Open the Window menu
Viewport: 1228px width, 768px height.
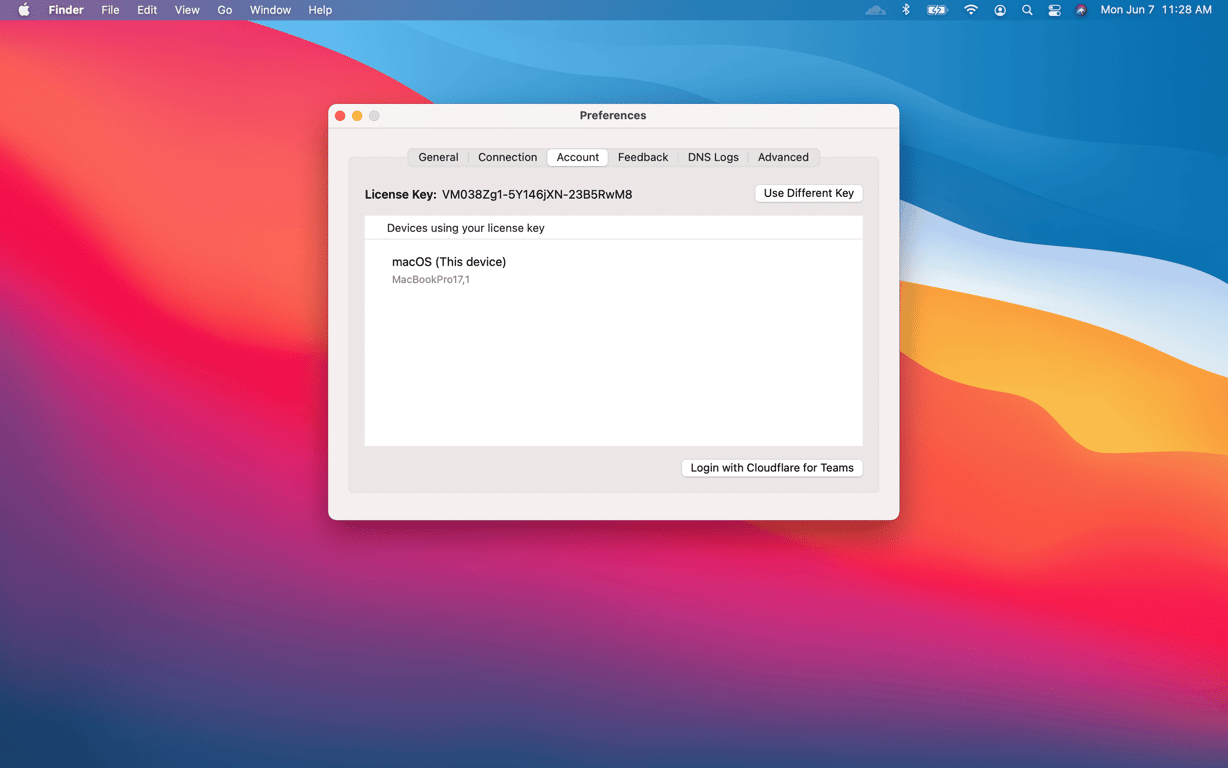pyautogui.click(x=270, y=10)
